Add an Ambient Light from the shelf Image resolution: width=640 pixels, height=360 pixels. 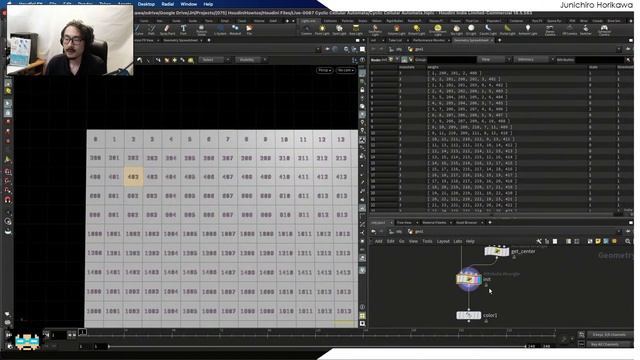(x=528, y=29)
